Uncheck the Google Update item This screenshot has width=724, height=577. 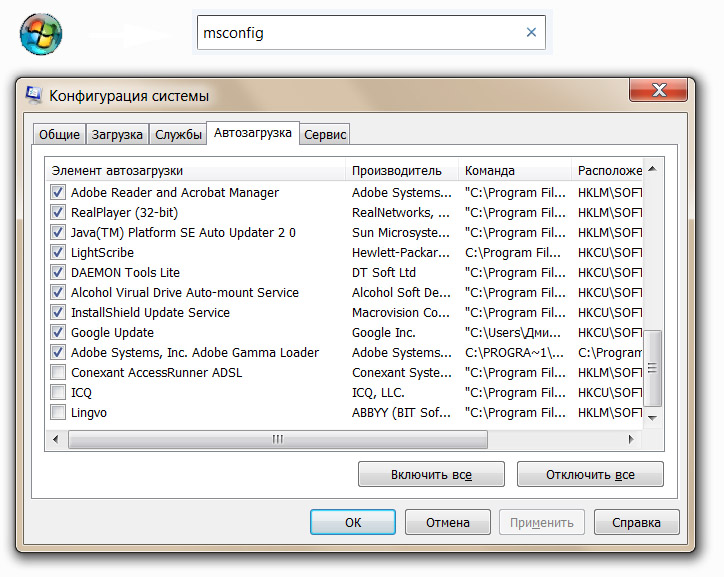pyautogui.click(x=58, y=332)
